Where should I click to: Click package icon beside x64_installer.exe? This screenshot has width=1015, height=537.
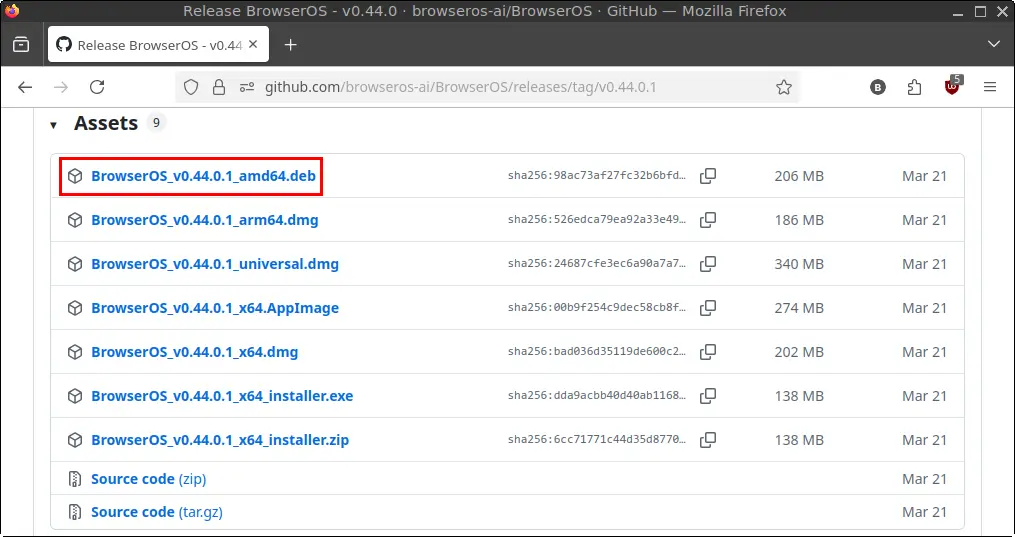click(75, 396)
